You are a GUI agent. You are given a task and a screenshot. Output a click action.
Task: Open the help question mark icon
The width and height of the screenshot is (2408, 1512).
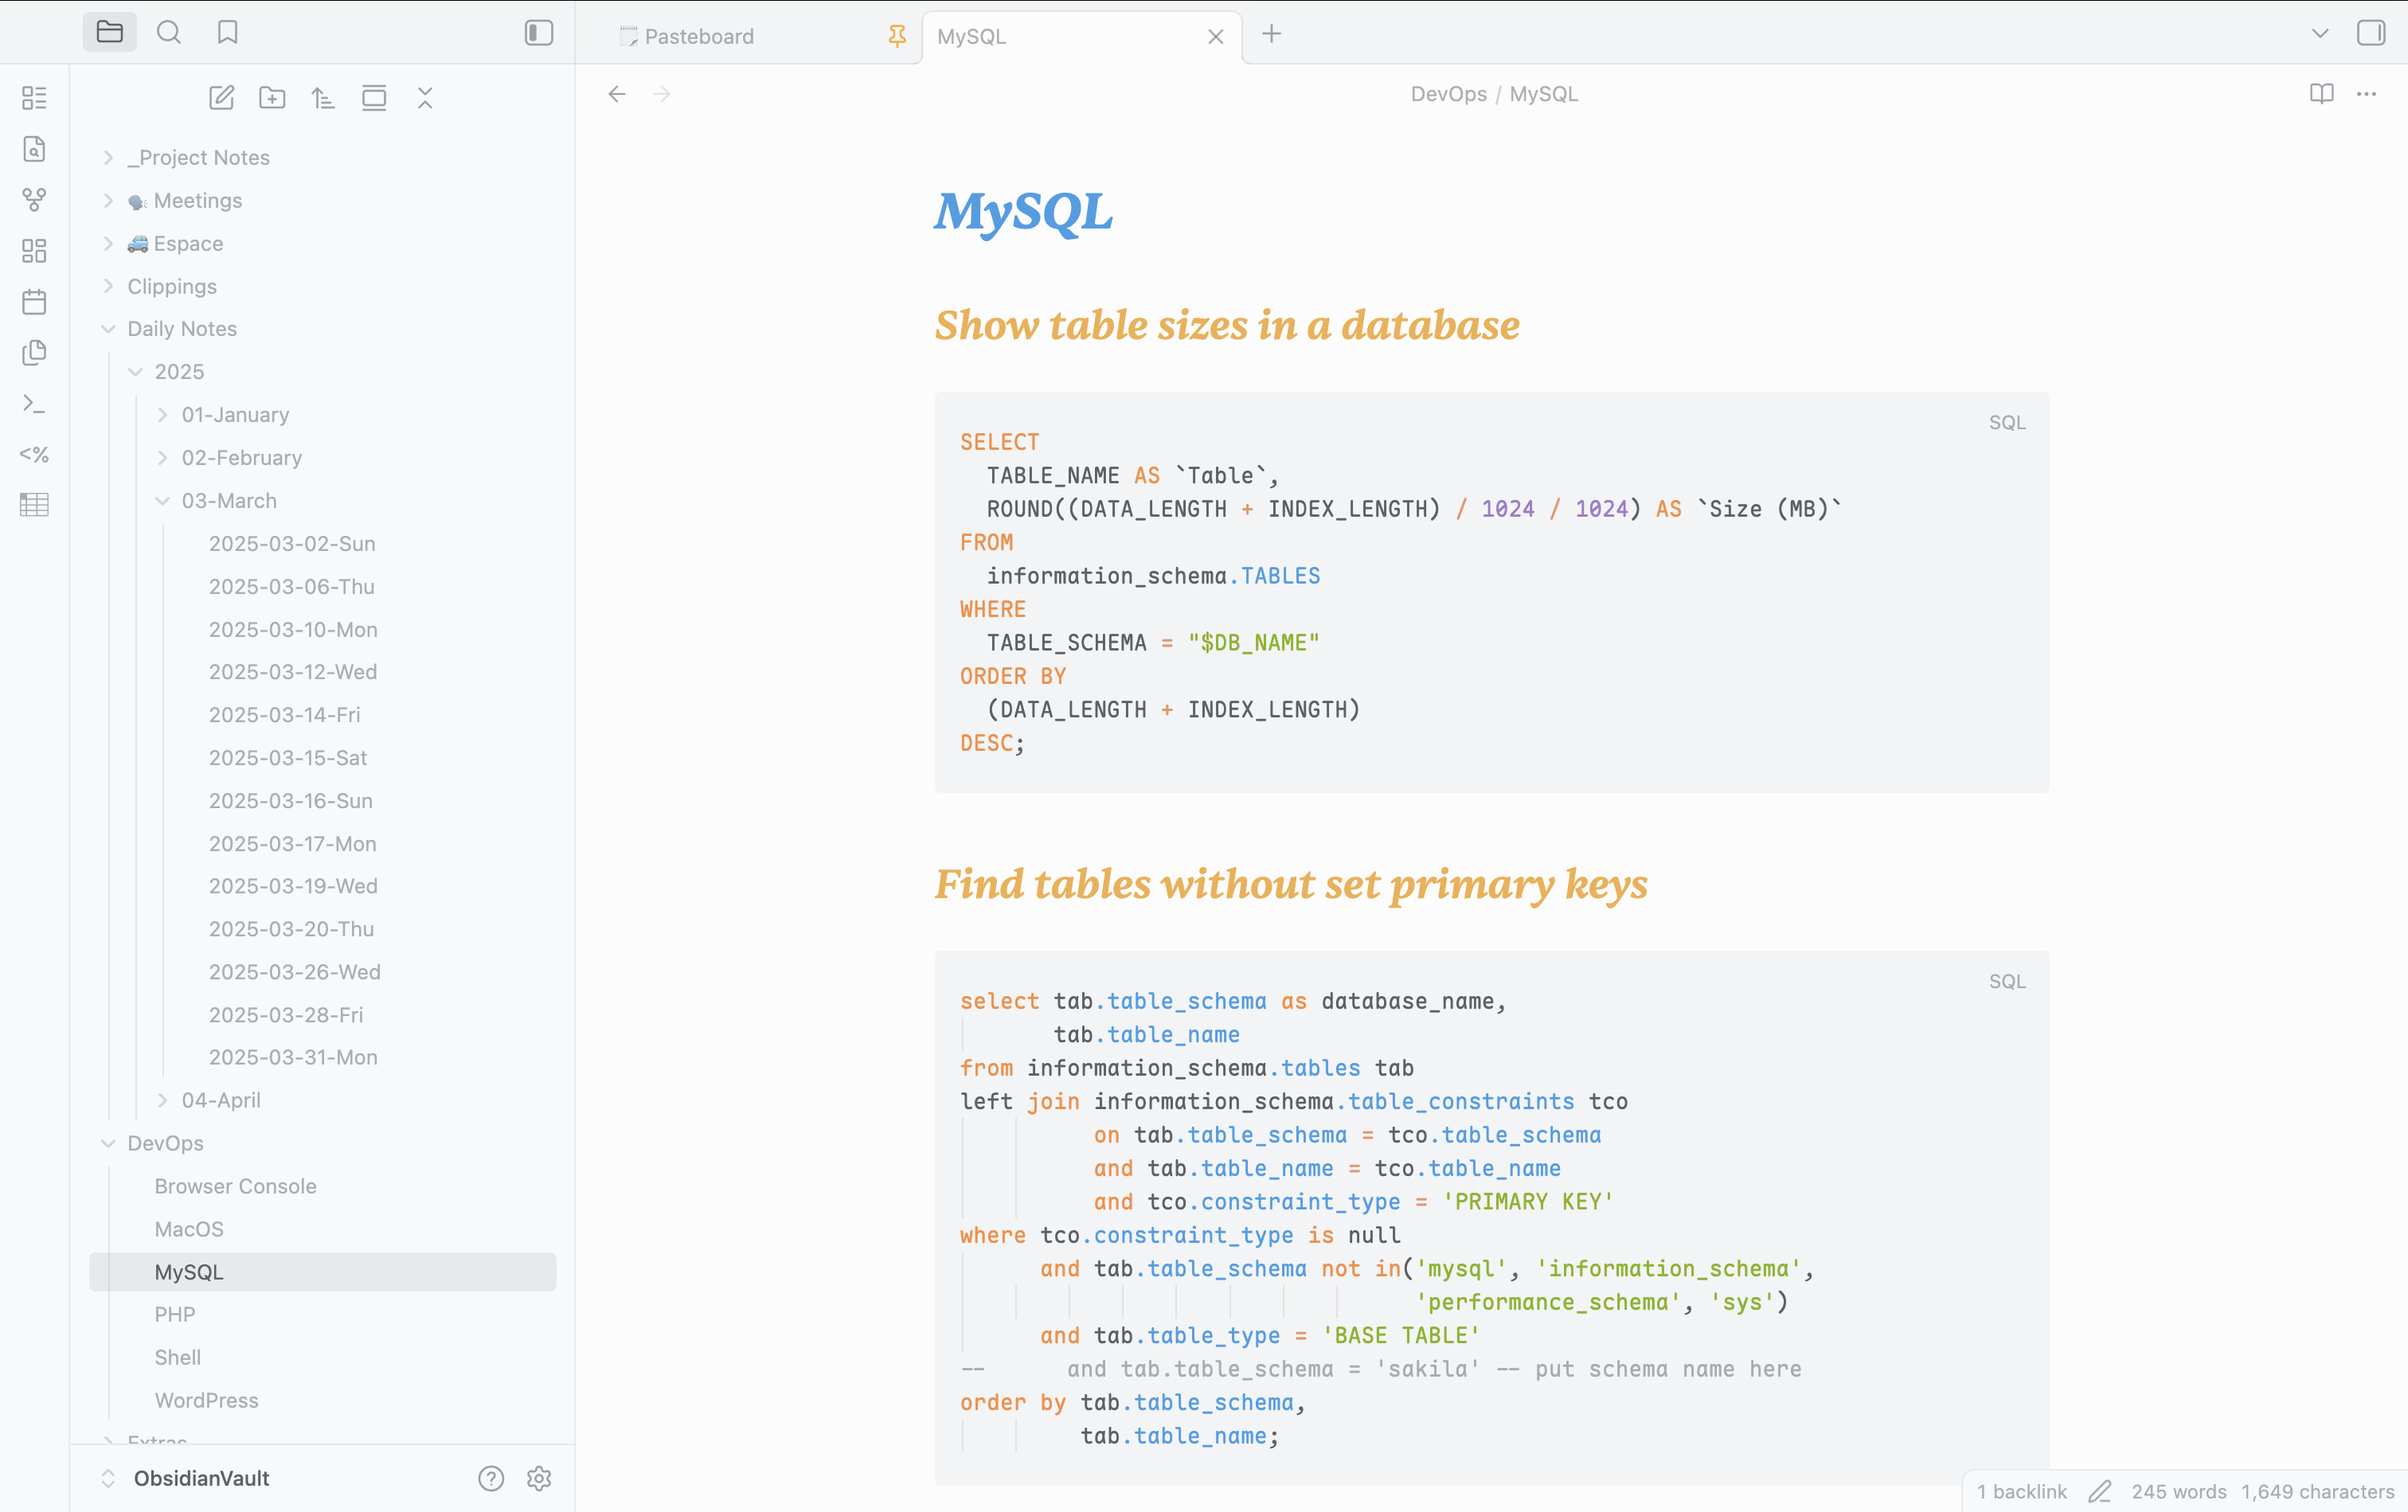[x=491, y=1479]
